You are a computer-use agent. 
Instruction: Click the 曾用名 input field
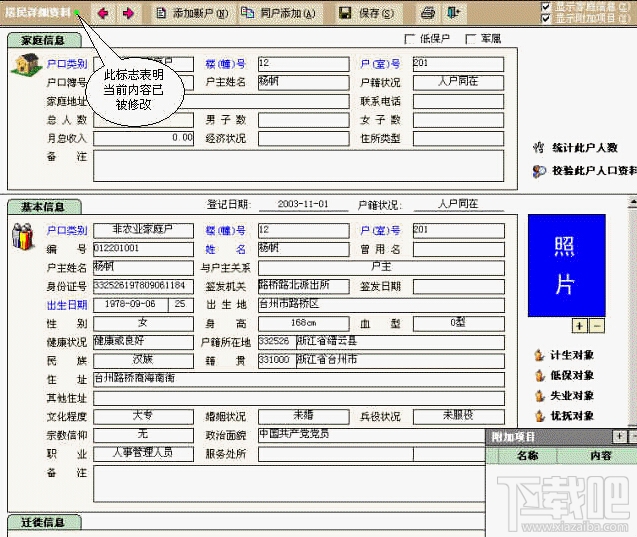pyautogui.click(x=459, y=249)
